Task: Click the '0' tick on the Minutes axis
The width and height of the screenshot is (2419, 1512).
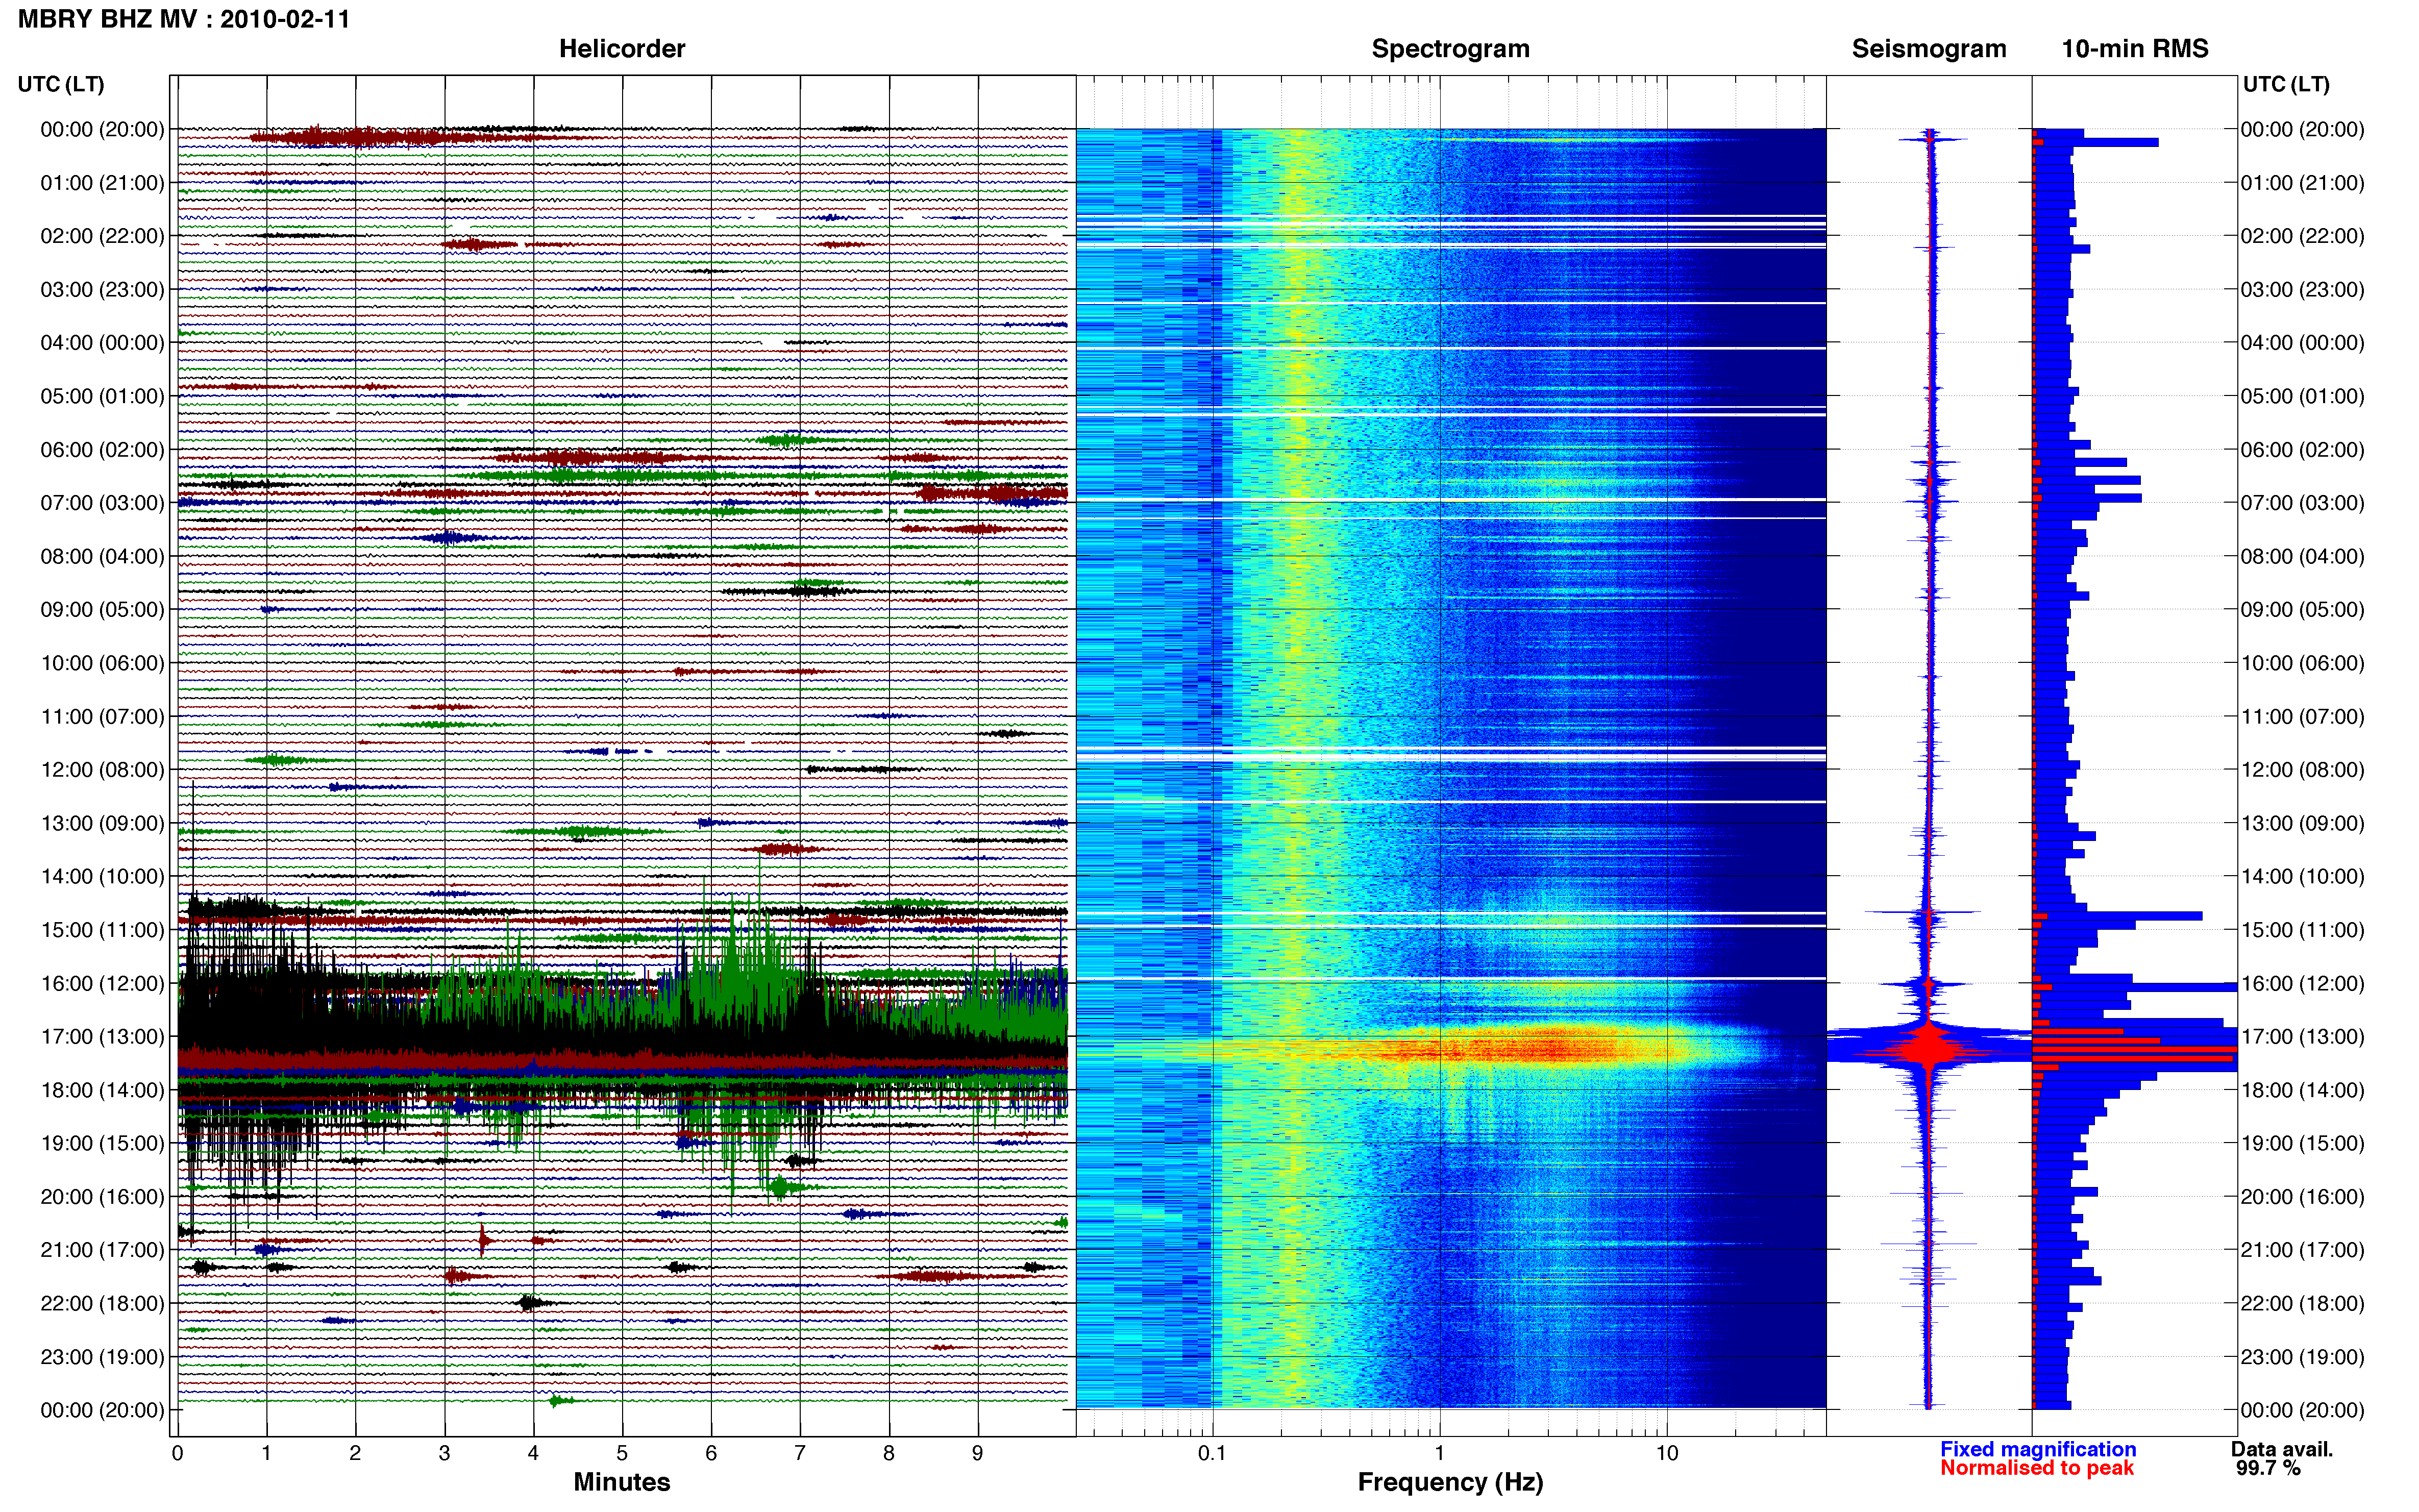Action: click(x=177, y=1453)
